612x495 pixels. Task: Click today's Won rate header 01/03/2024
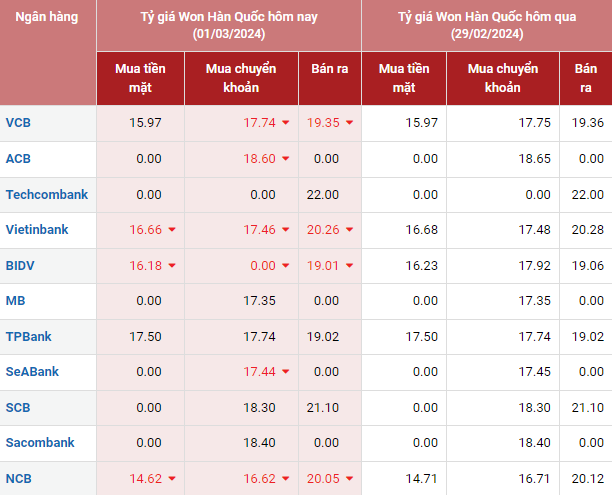(x=228, y=25)
